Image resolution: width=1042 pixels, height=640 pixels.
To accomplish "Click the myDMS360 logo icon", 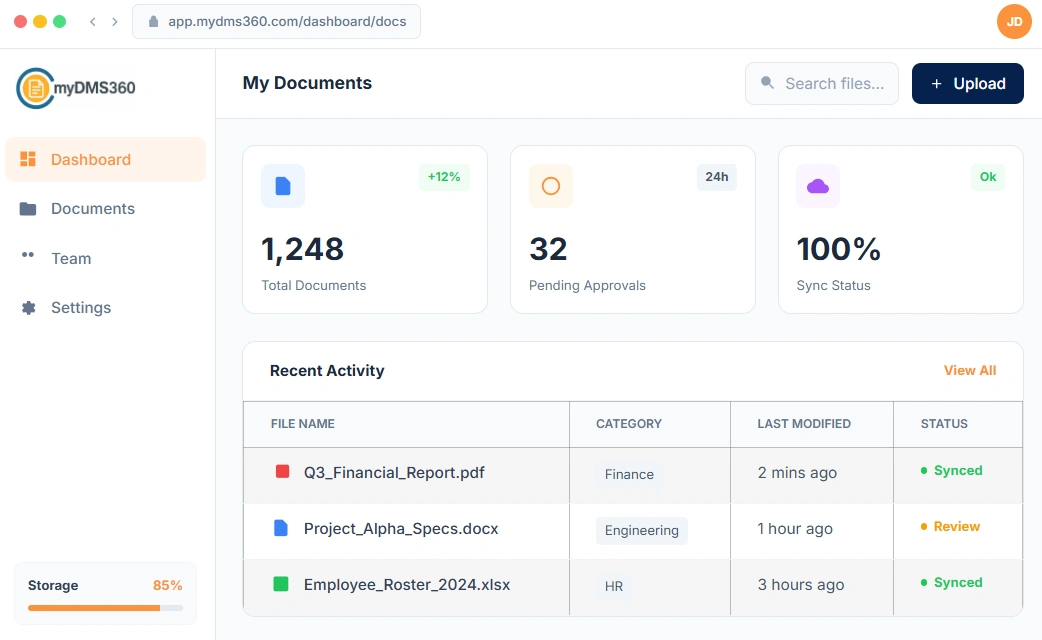I will coord(35,88).
